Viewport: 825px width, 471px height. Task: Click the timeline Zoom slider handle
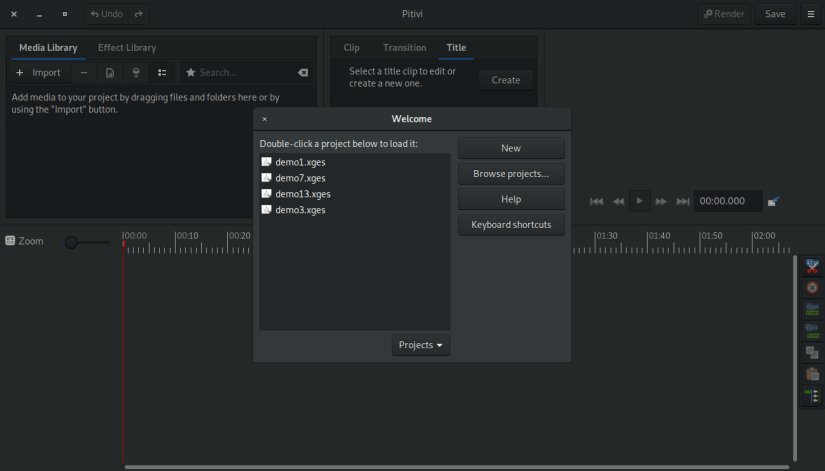71,242
